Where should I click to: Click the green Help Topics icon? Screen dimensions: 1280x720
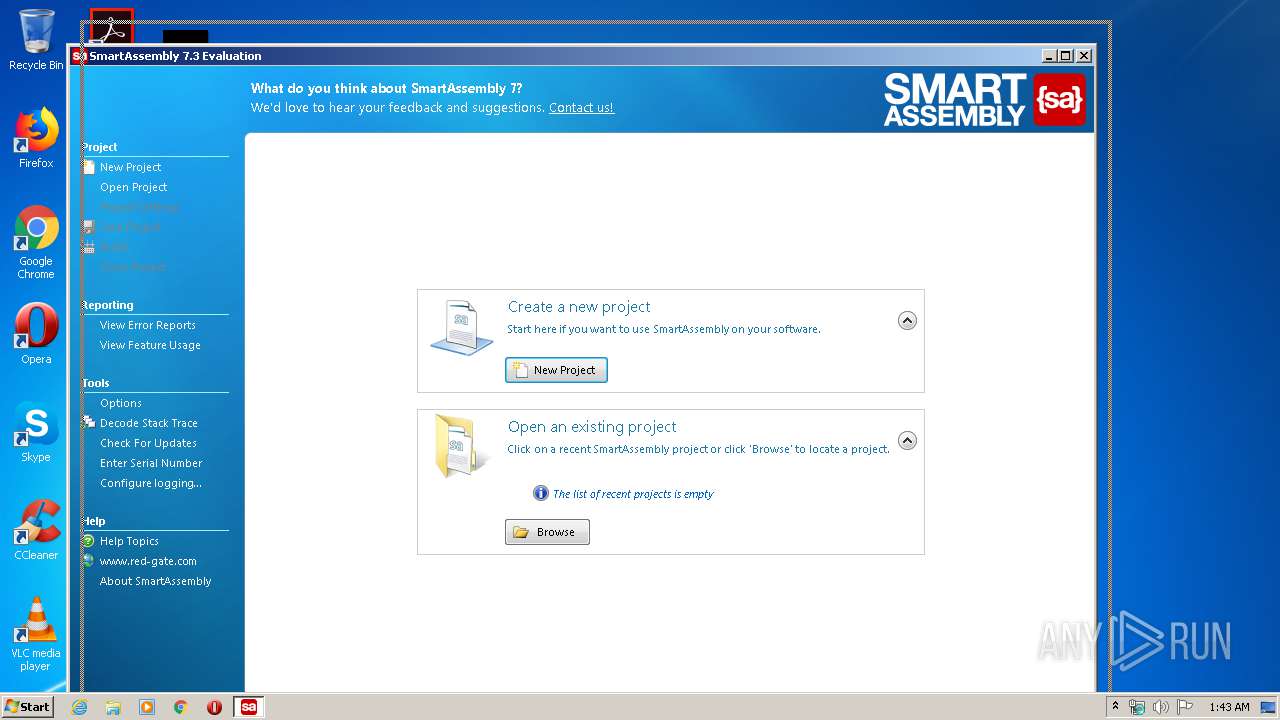89,541
